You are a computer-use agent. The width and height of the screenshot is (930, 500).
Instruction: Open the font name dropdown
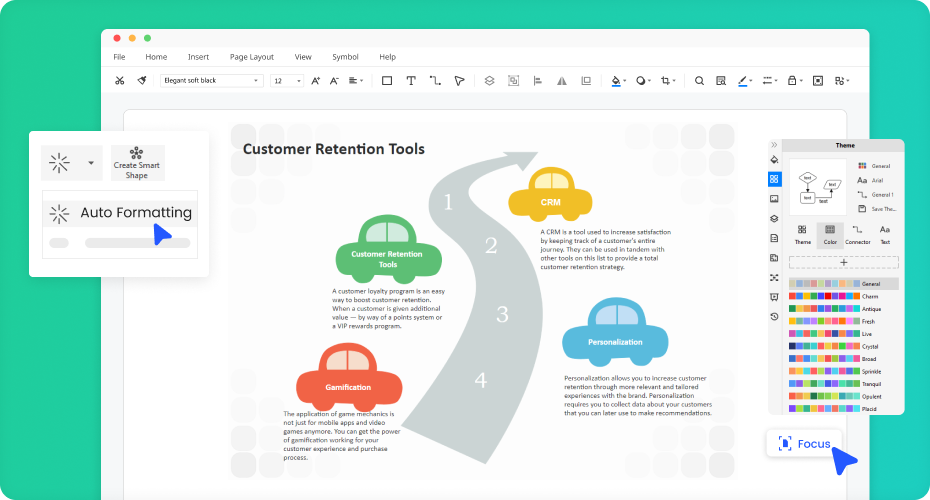211,81
